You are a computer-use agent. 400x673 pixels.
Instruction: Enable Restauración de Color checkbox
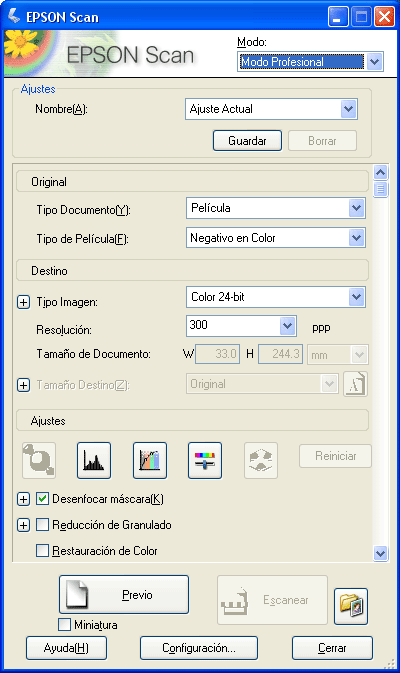coord(42,550)
